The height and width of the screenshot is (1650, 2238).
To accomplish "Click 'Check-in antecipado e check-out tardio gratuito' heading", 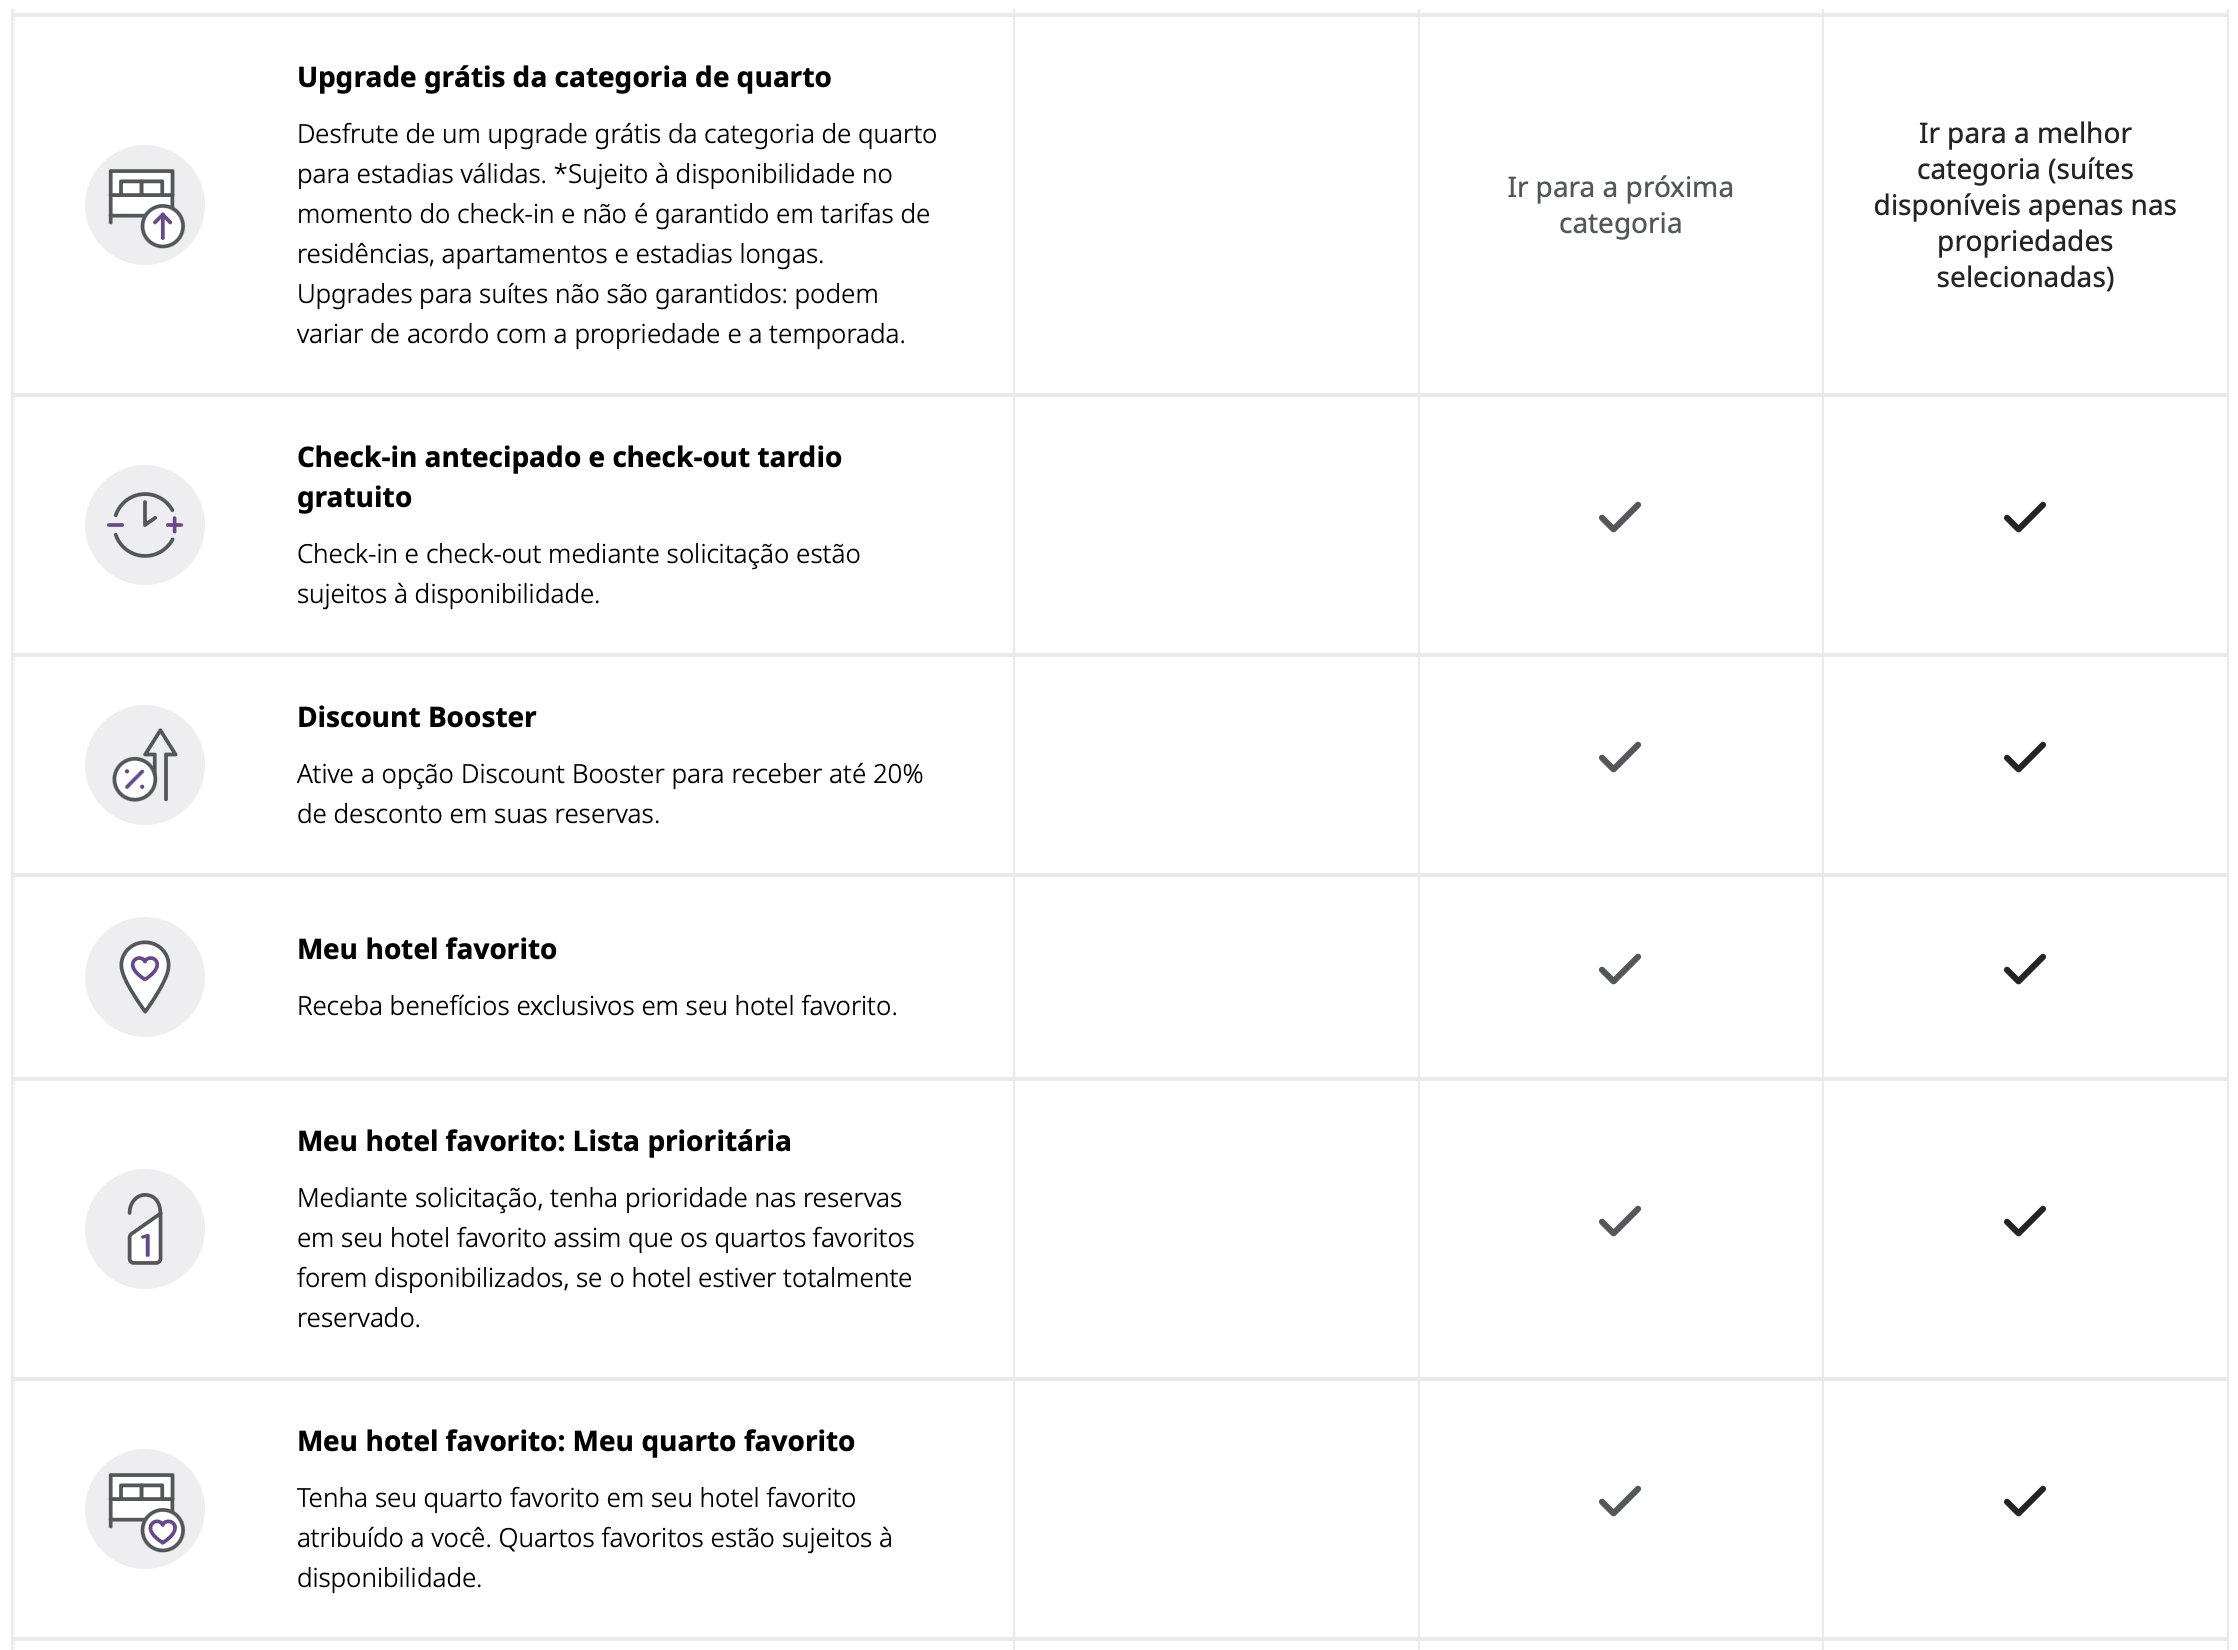I will point(569,476).
